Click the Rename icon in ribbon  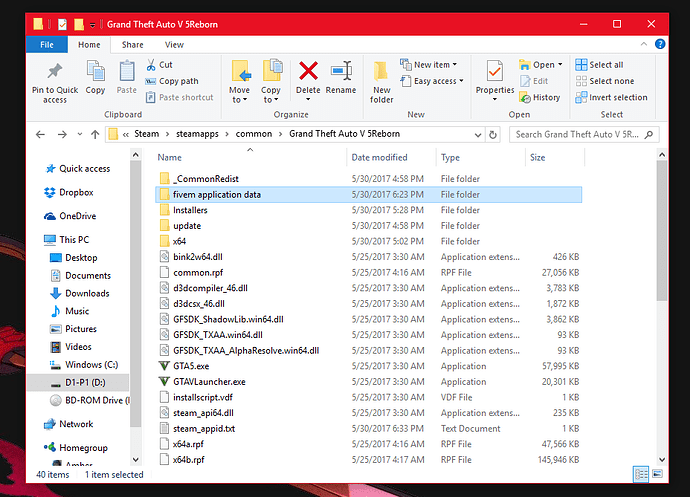tap(341, 71)
